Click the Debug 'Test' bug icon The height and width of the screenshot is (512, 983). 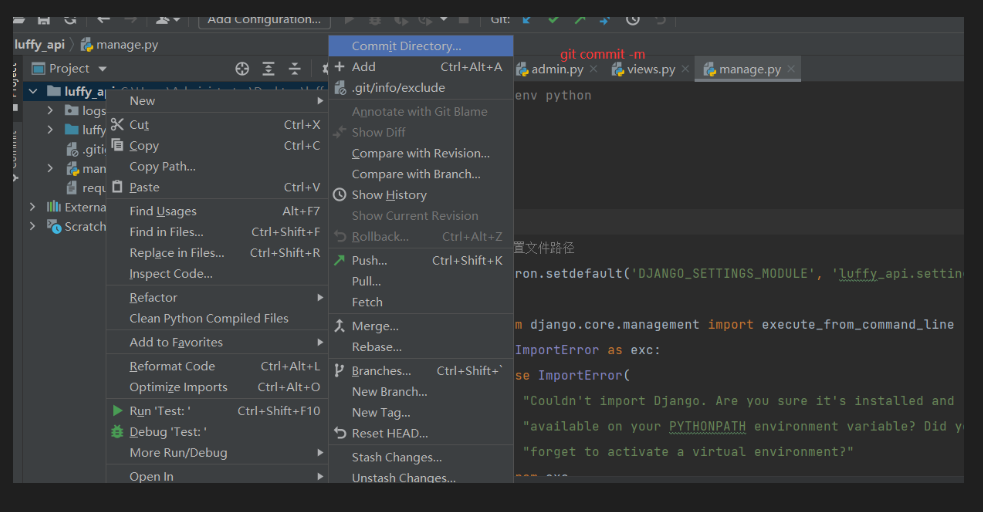pyautogui.click(x=117, y=432)
